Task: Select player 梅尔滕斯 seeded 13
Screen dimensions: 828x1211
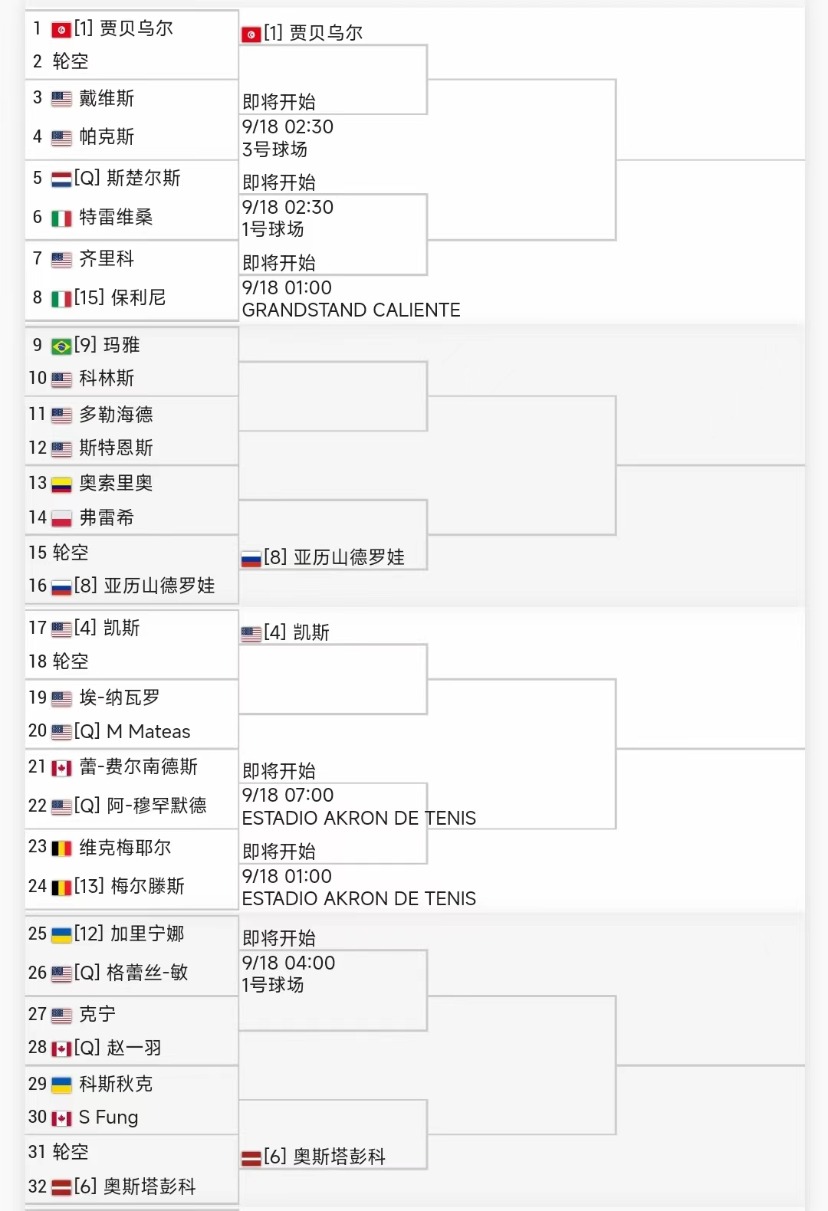Action: tap(129, 886)
